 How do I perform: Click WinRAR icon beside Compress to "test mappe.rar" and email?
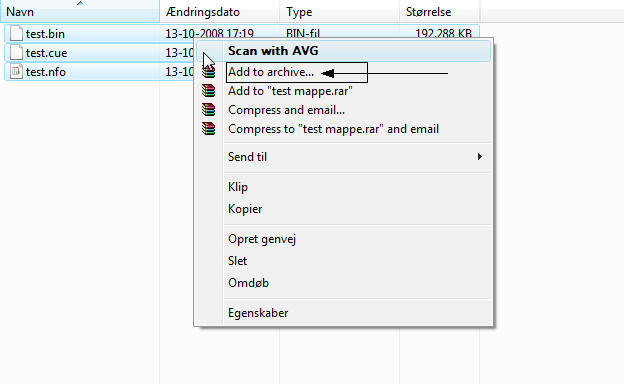pos(209,129)
